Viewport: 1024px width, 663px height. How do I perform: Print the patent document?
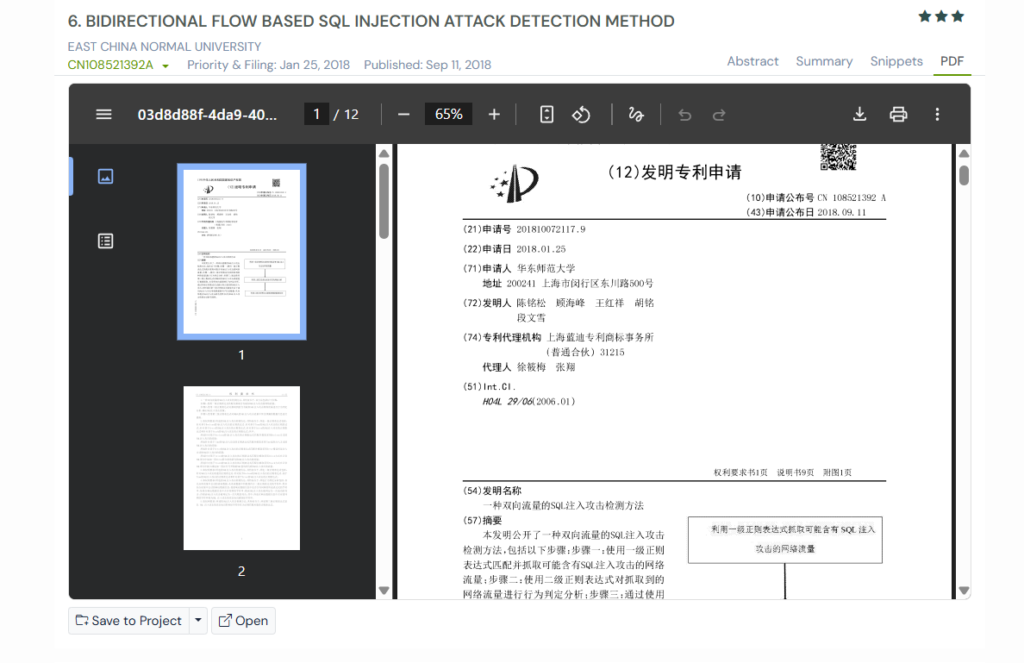pos(897,114)
